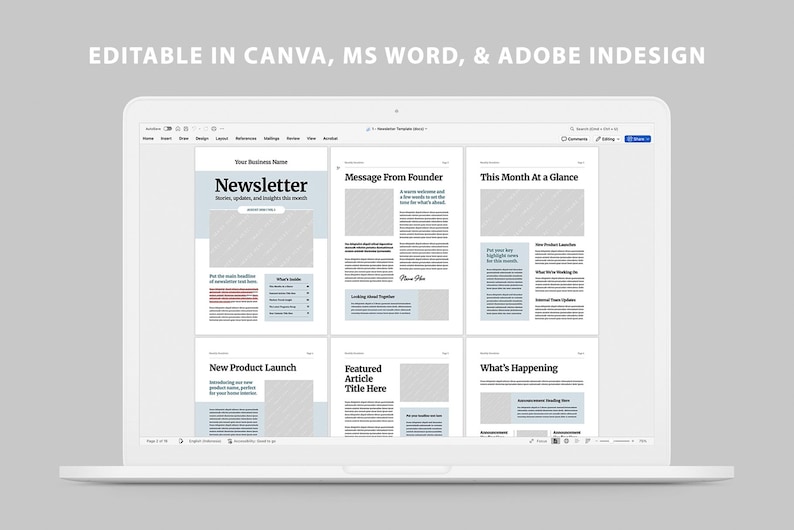Click the New Product Launches subheading
The image size is (794, 530).
tap(555, 244)
